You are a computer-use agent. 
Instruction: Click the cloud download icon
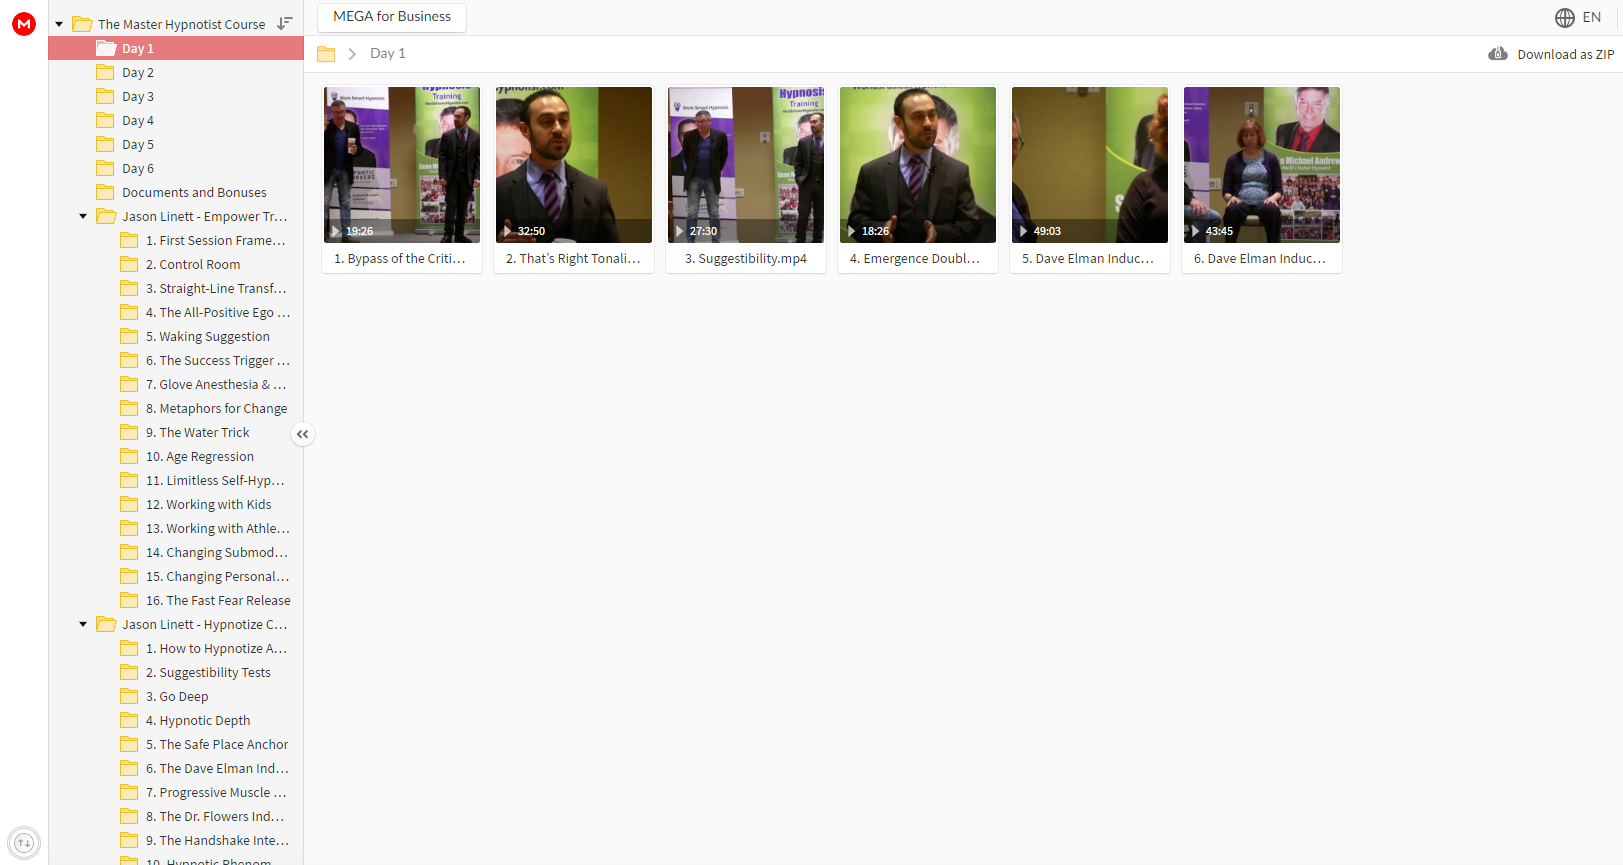point(1498,54)
